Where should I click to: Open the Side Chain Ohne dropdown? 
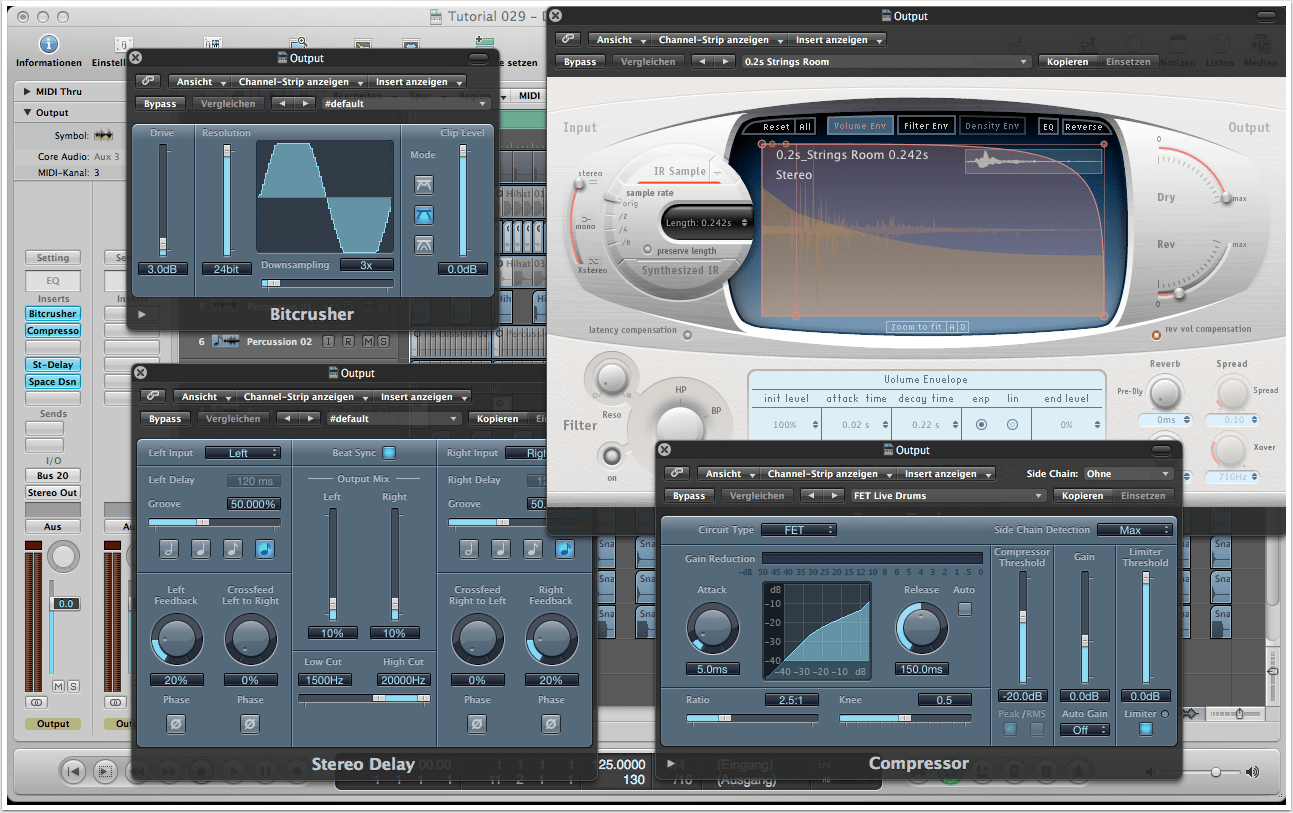[1128, 474]
